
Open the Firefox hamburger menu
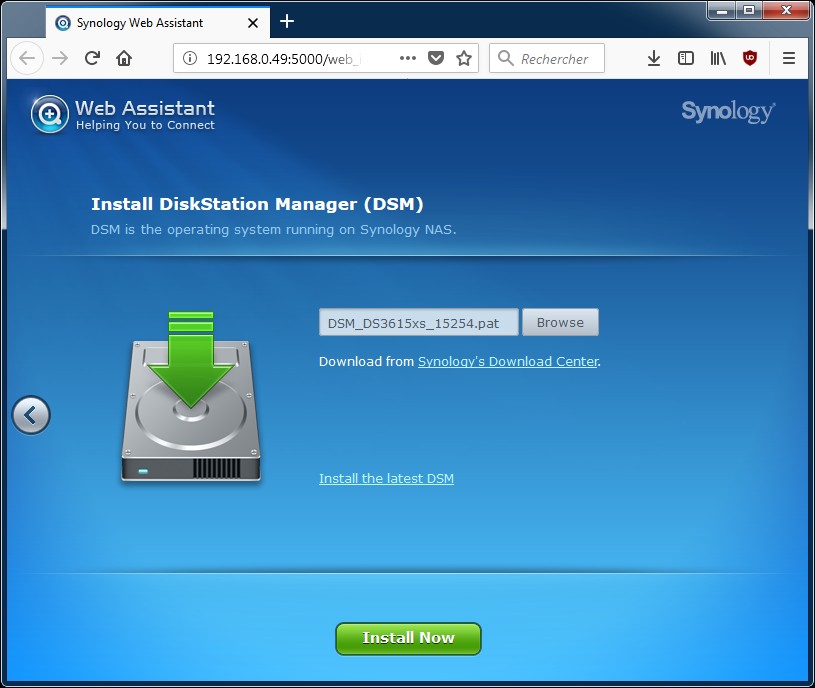[789, 59]
